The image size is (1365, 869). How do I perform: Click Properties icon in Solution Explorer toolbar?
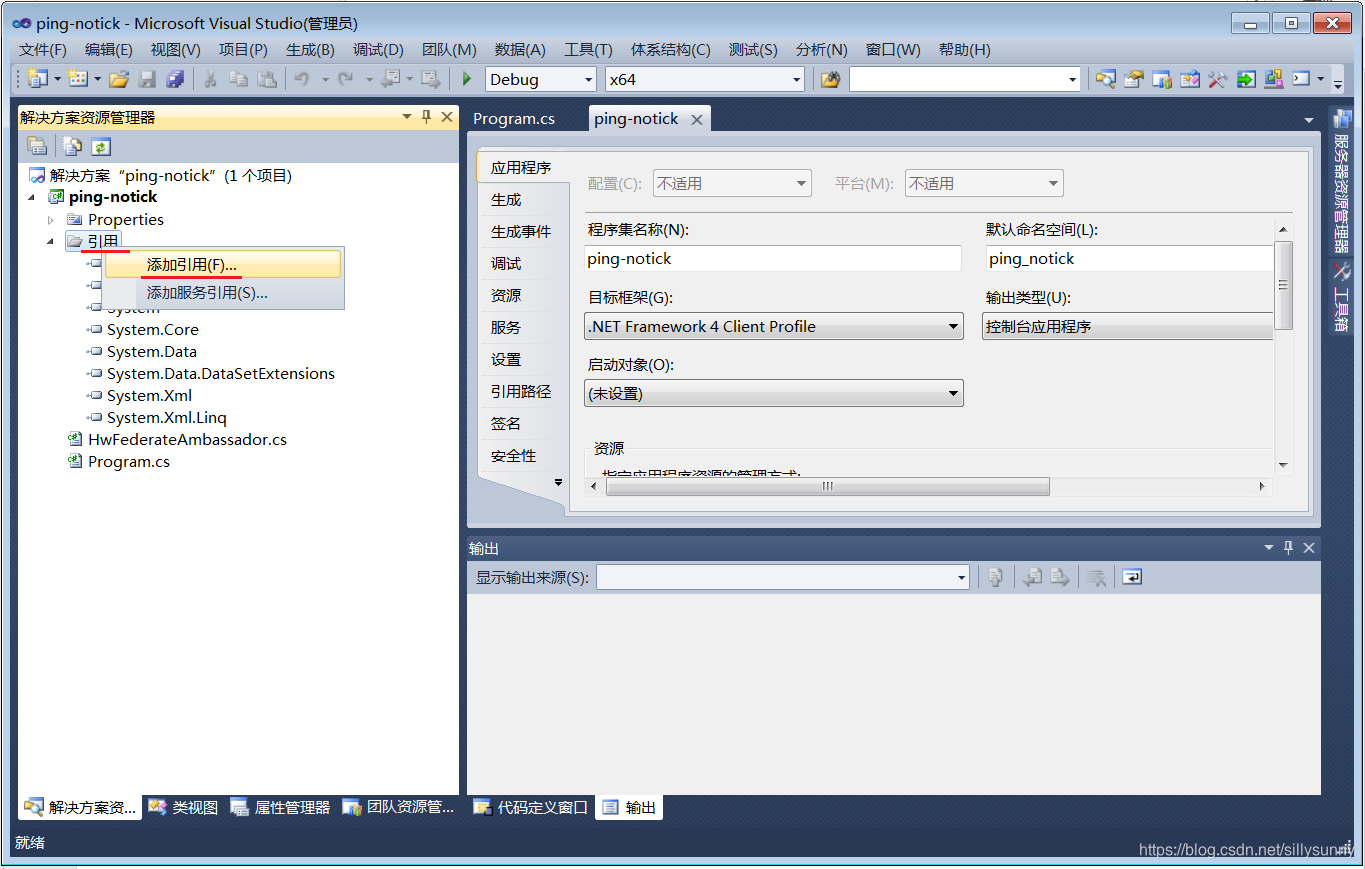(37, 146)
